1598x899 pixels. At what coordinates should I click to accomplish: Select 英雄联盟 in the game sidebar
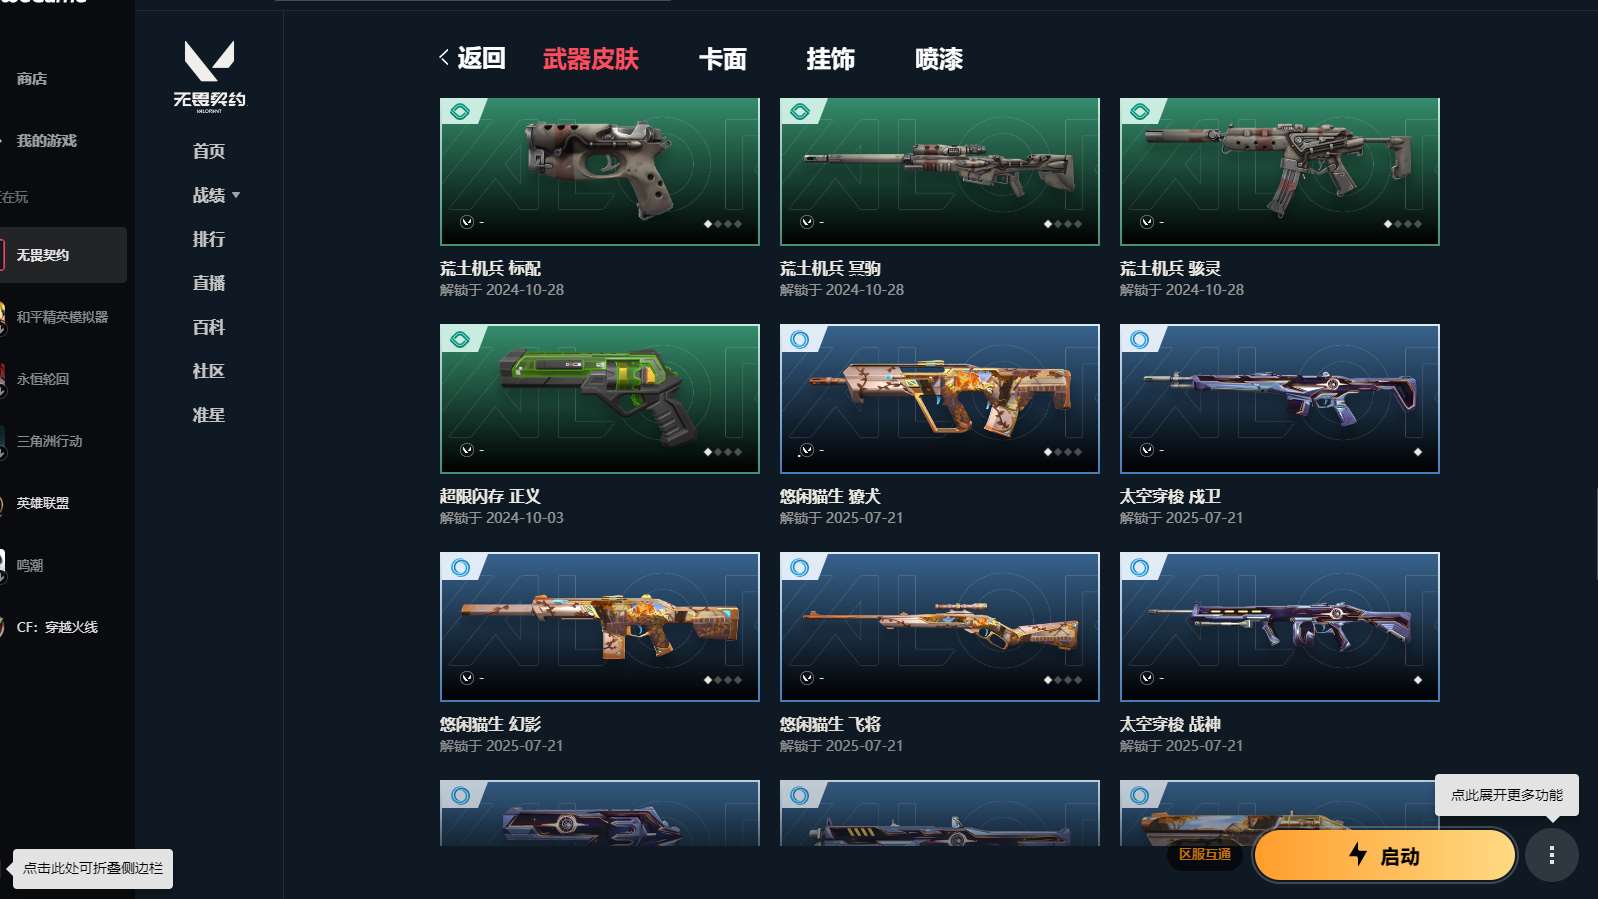(x=43, y=503)
